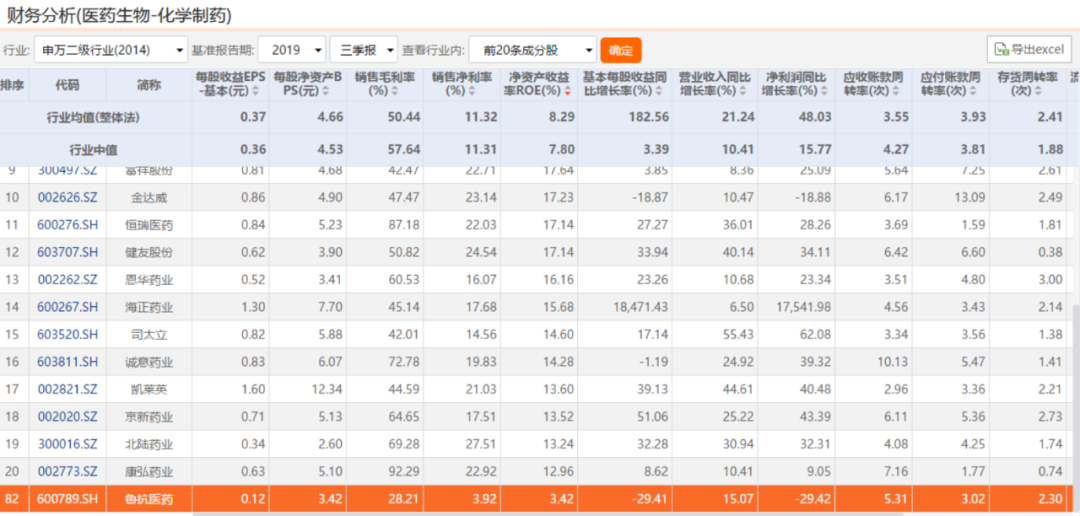Viewport: 1080px width, 516px height.
Task: Click the orange 确定 button
Action: coord(621,50)
